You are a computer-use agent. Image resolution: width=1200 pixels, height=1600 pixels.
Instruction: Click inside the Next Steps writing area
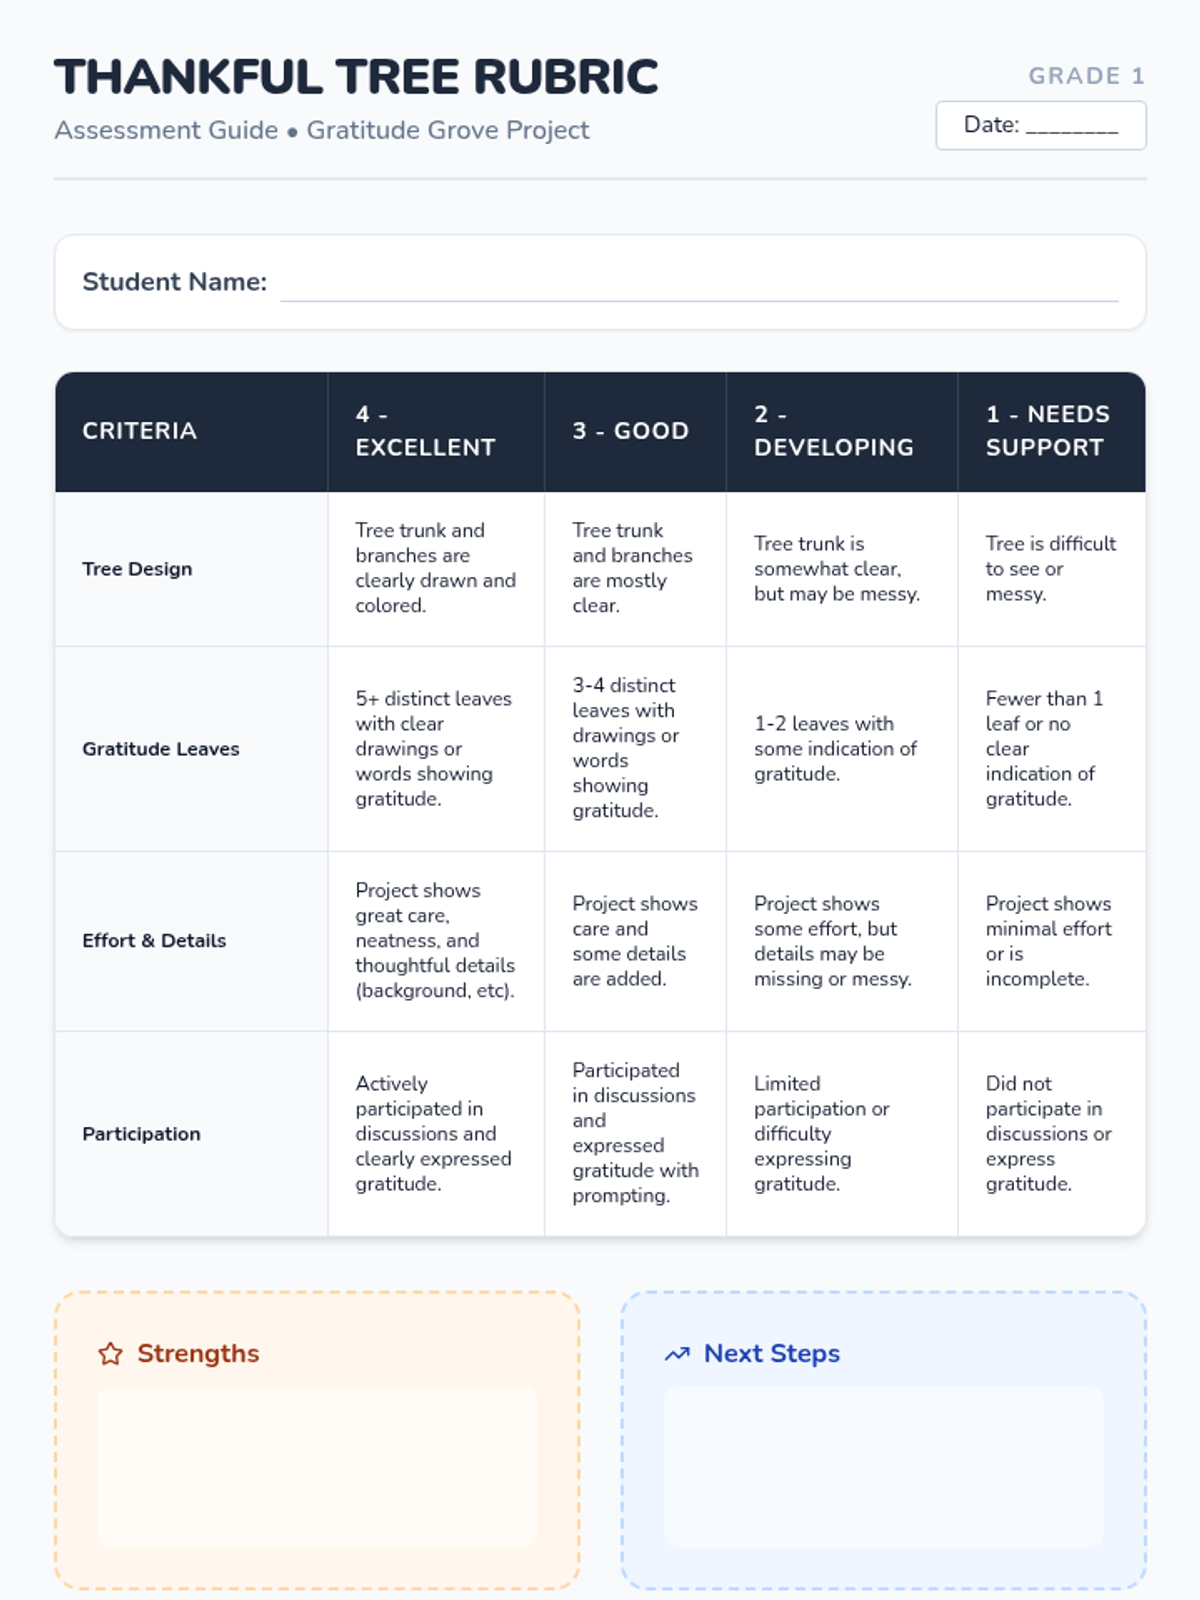click(883, 1466)
